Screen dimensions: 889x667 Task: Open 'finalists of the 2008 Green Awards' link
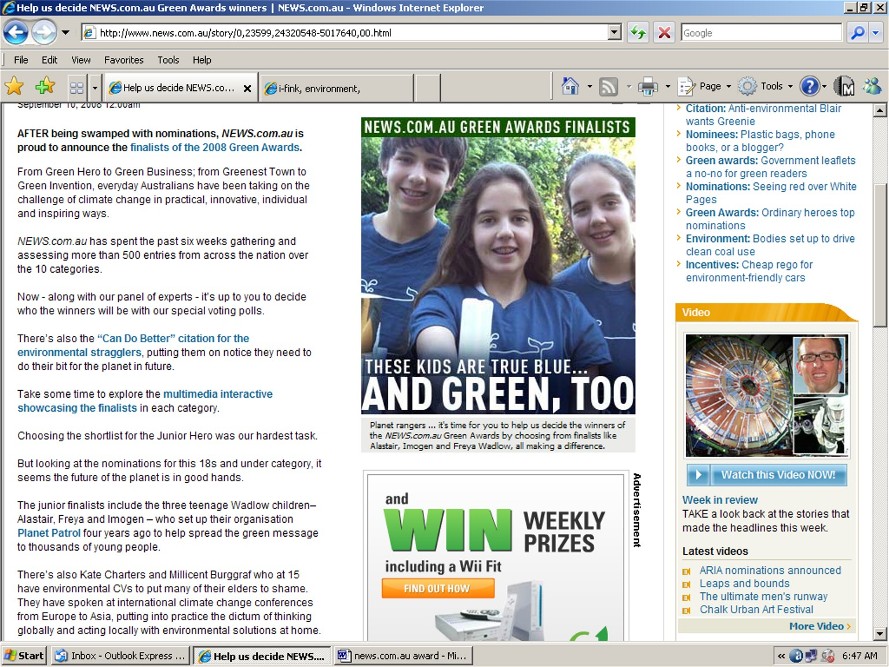click(x=214, y=147)
